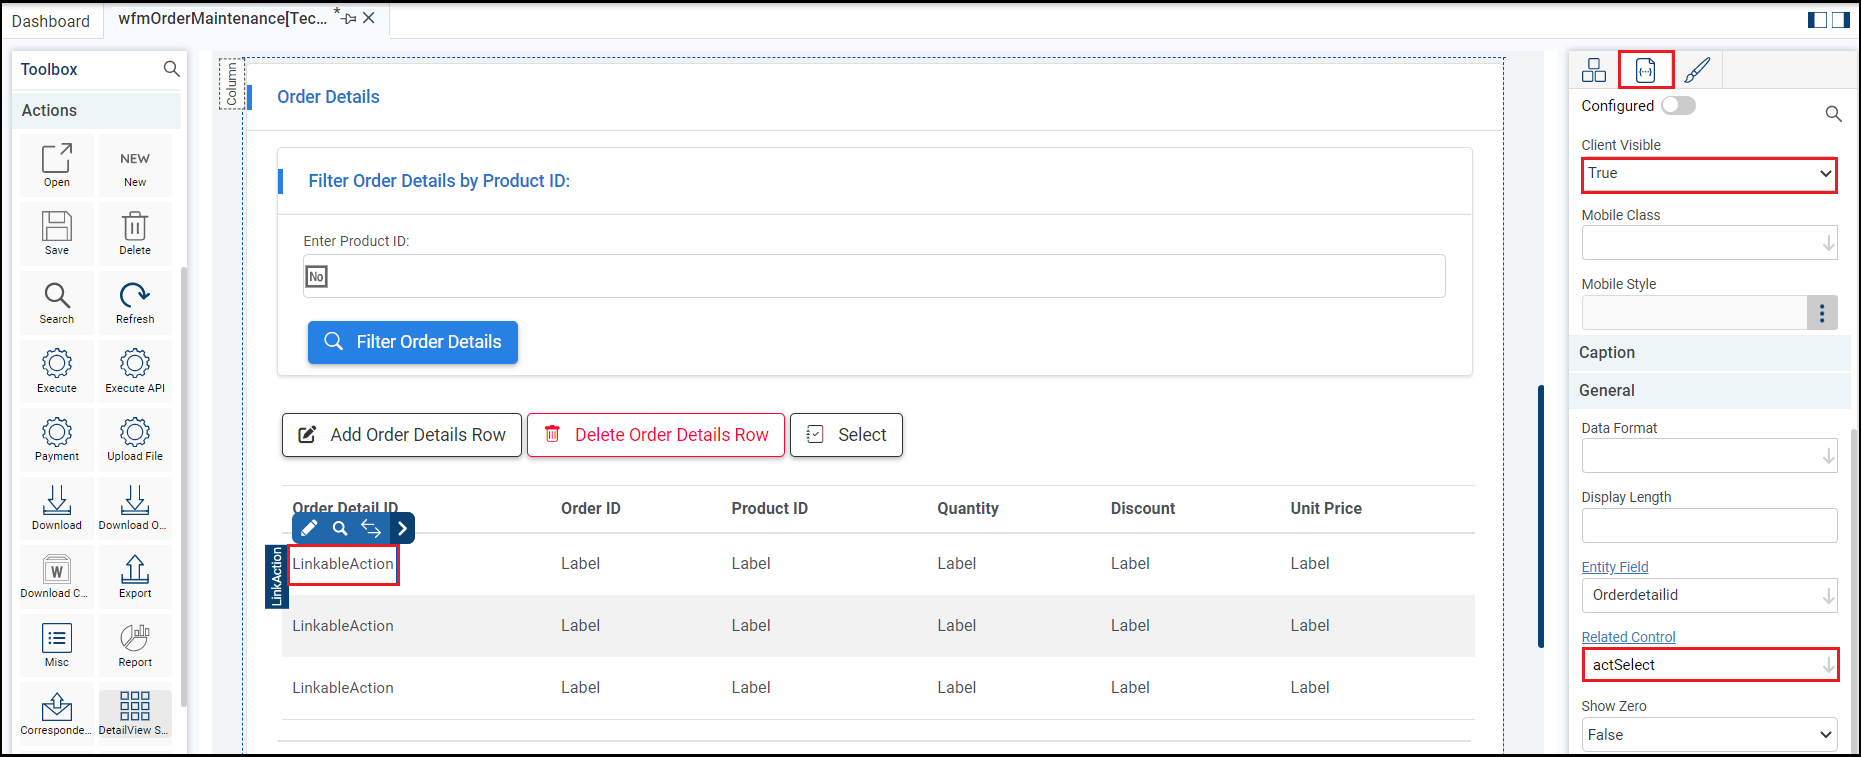Viewport: 1861px width, 757px height.
Task: Click the Display Length input field
Action: pos(1709,526)
